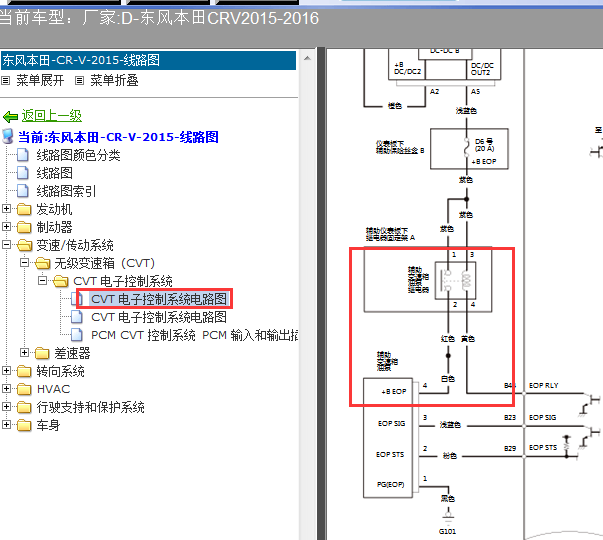
Task: Expand the 行驶支持和保护系统 folder
Action: coord(6,407)
